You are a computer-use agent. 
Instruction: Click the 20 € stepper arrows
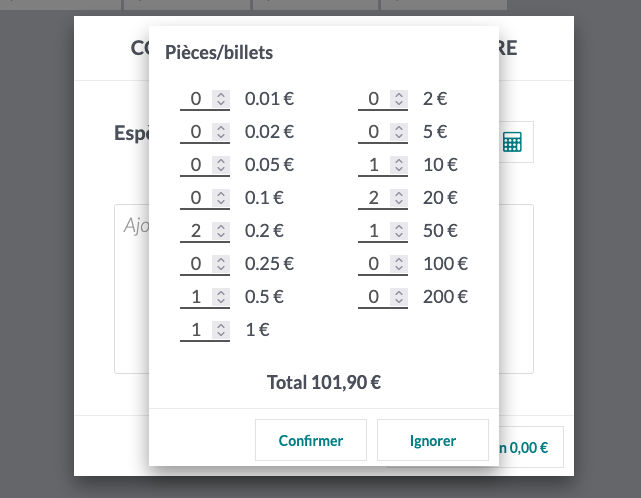pyautogui.click(x=399, y=198)
